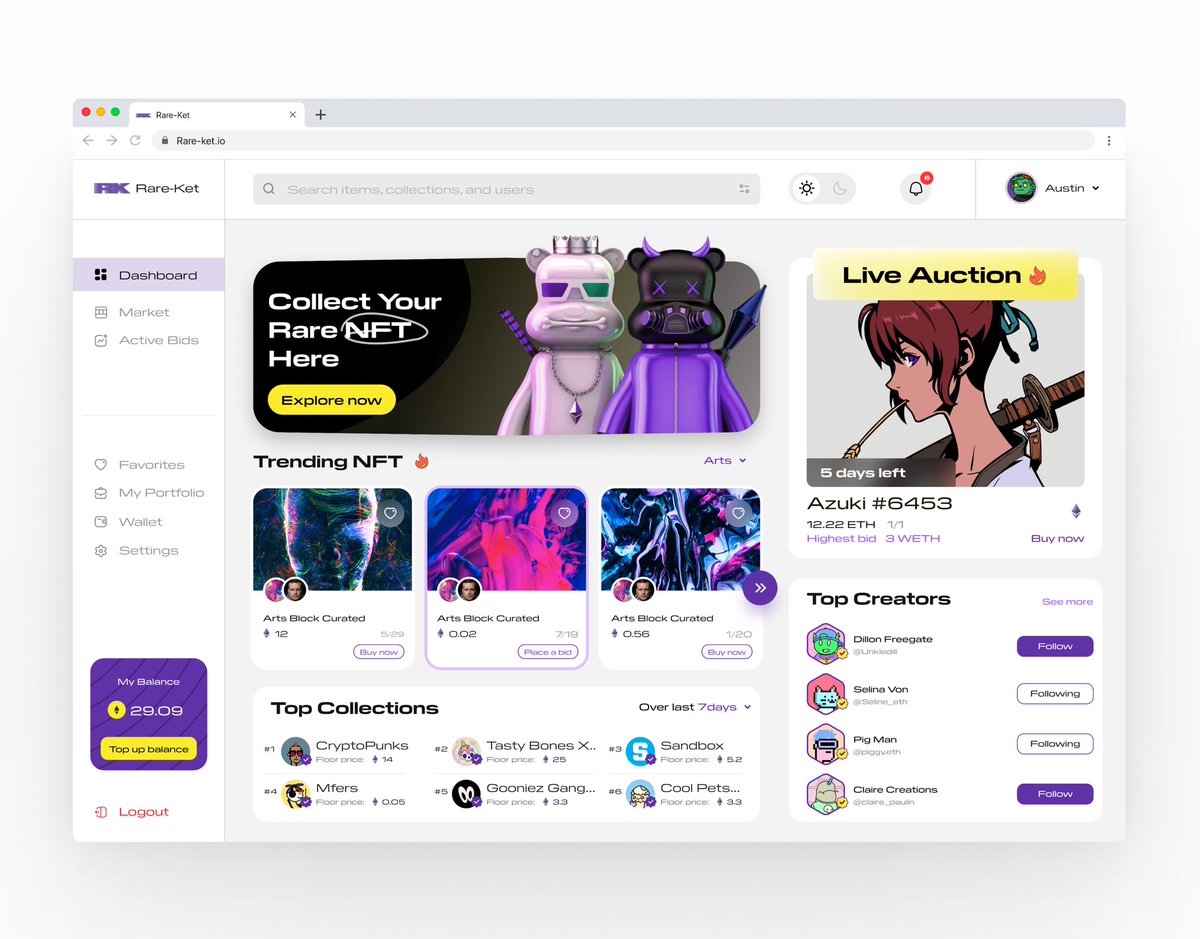Open a new browser tab
1200x939 pixels.
(x=320, y=115)
